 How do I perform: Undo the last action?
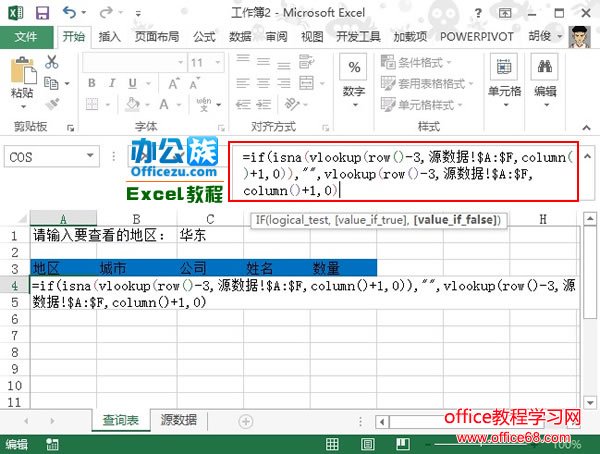click(x=70, y=13)
